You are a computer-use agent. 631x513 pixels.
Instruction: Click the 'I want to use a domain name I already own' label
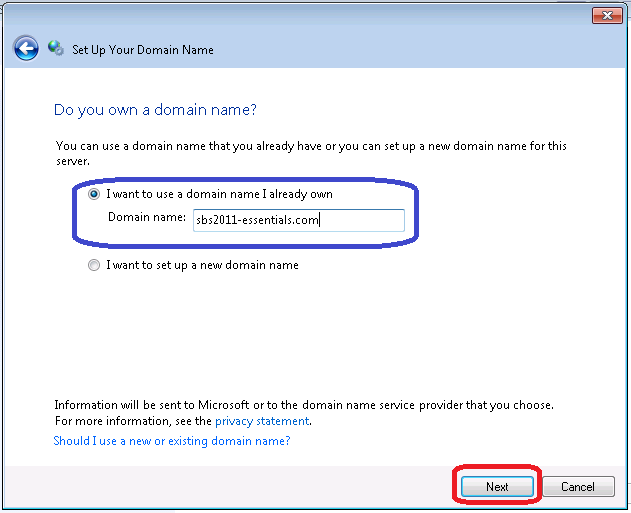click(x=219, y=194)
